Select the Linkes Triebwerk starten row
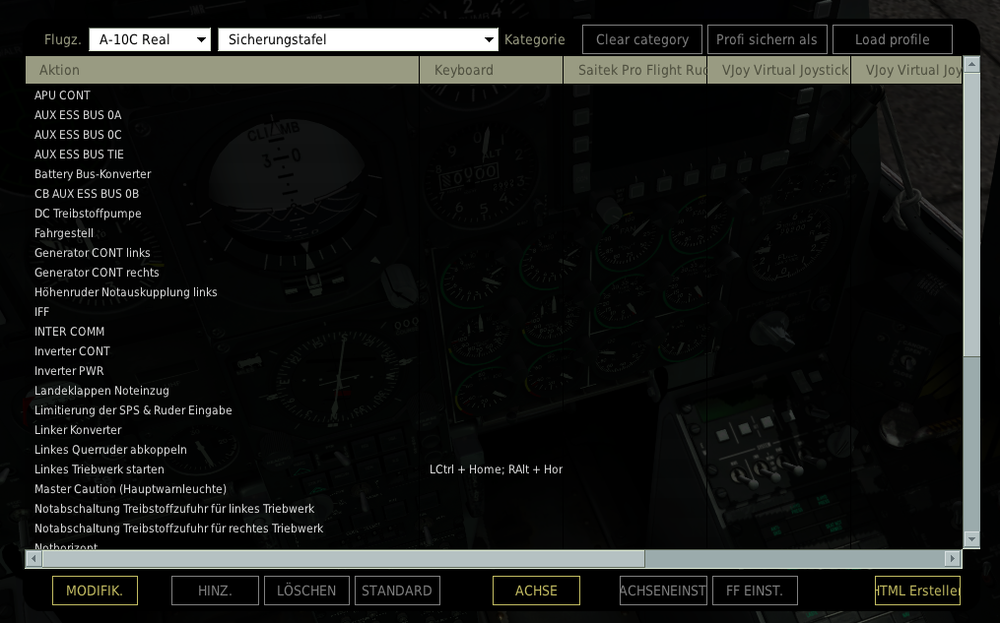1000x623 pixels. point(494,469)
